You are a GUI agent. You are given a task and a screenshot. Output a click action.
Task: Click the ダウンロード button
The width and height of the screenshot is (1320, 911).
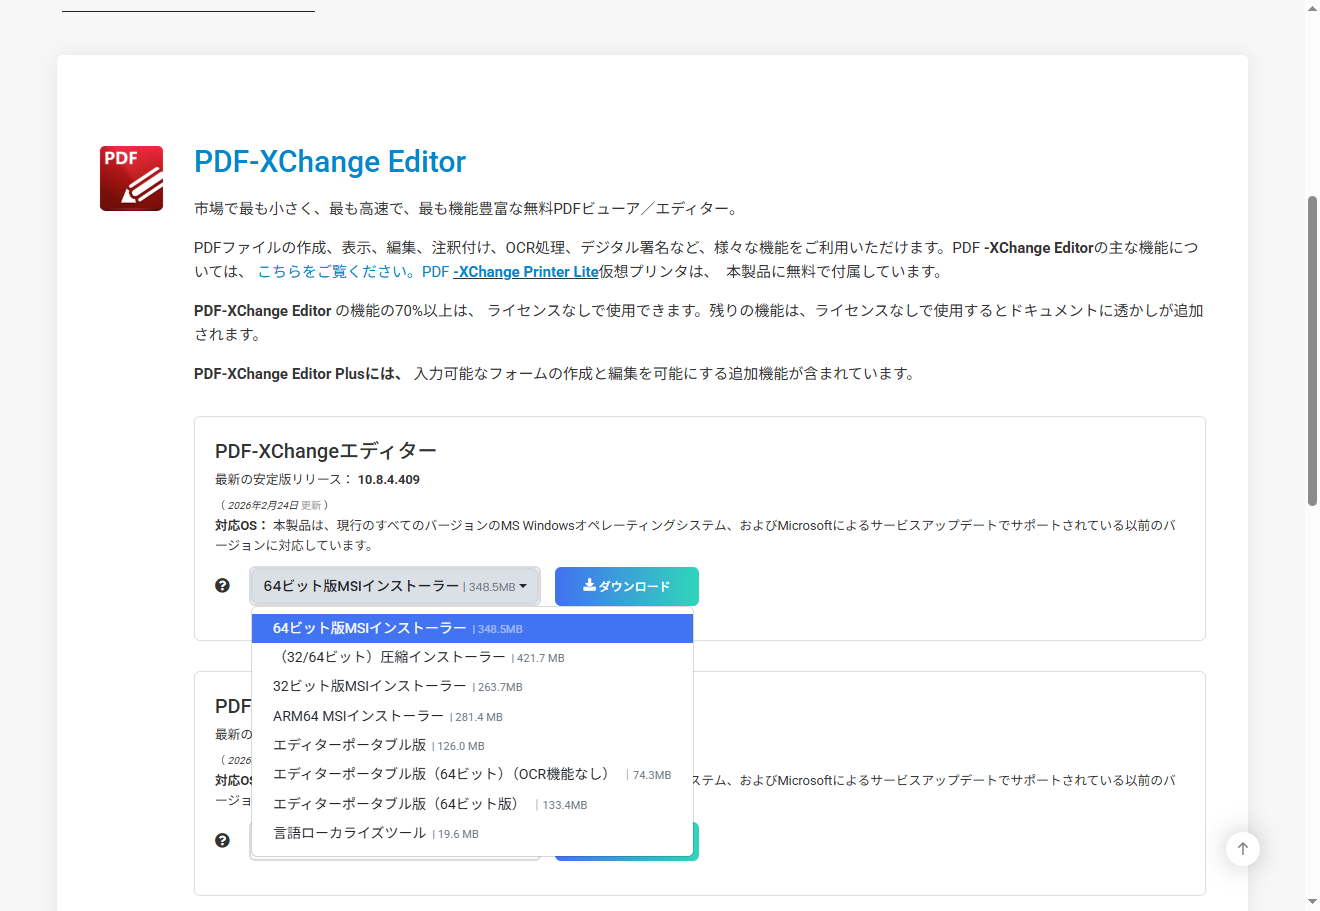click(x=627, y=586)
